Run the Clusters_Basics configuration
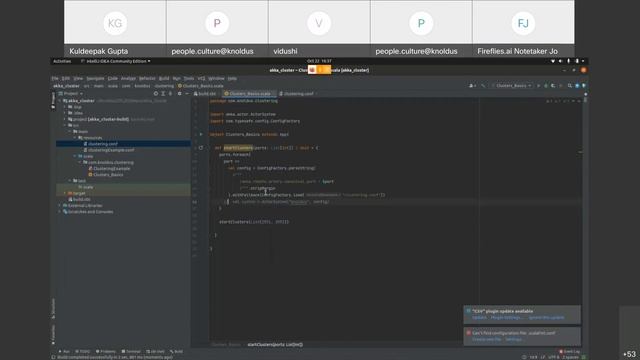Image resolution: width=640 pixels, height=360 pixels. tap(538, 86)
